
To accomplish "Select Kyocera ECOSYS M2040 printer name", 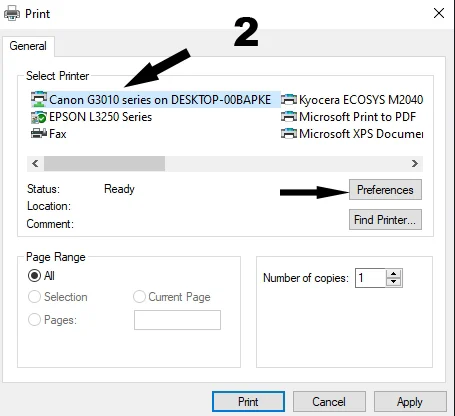I will tap(361, 100).
